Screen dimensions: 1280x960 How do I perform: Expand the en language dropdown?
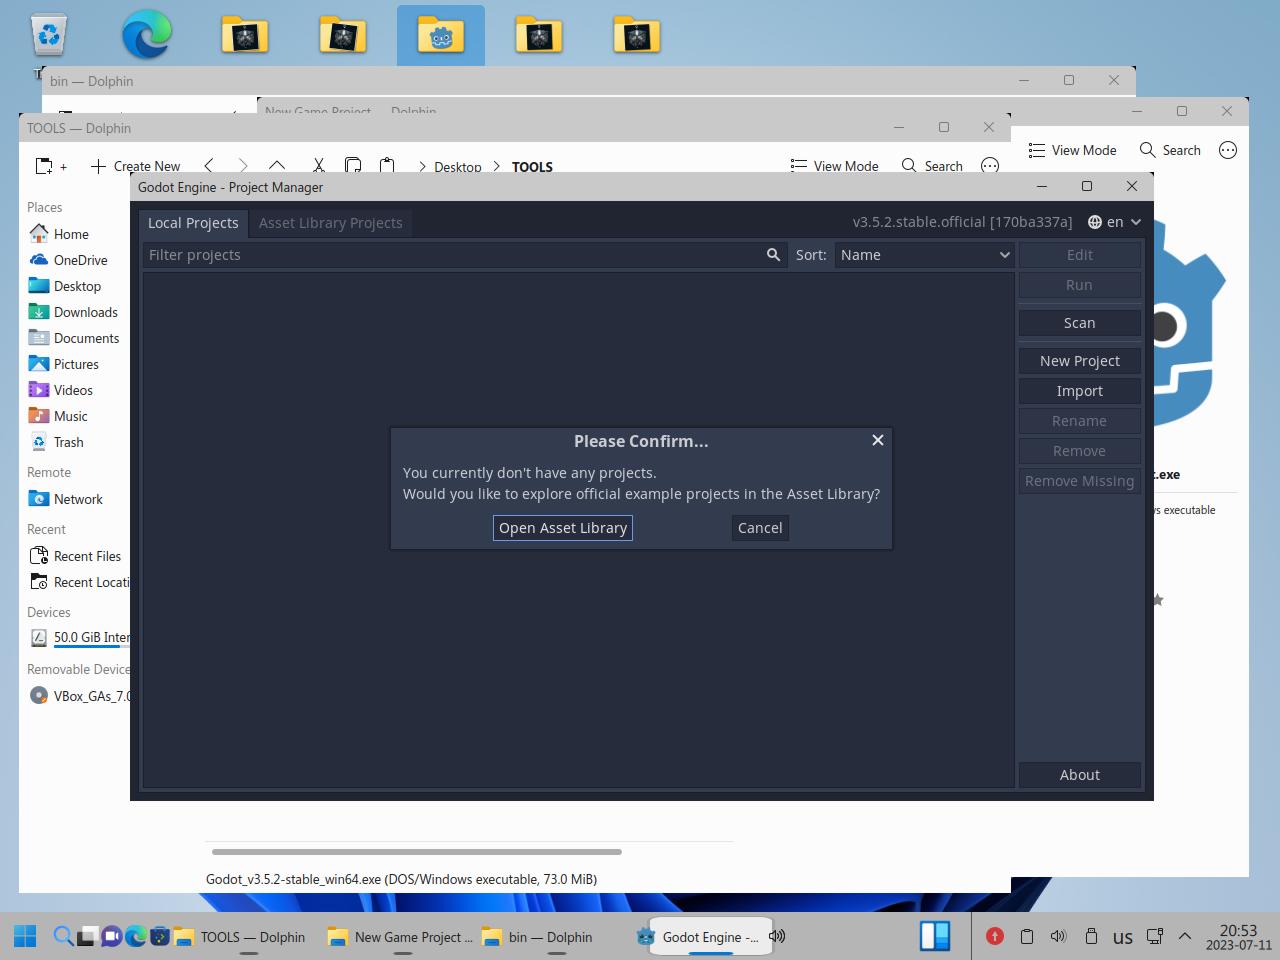[1115, 222]
